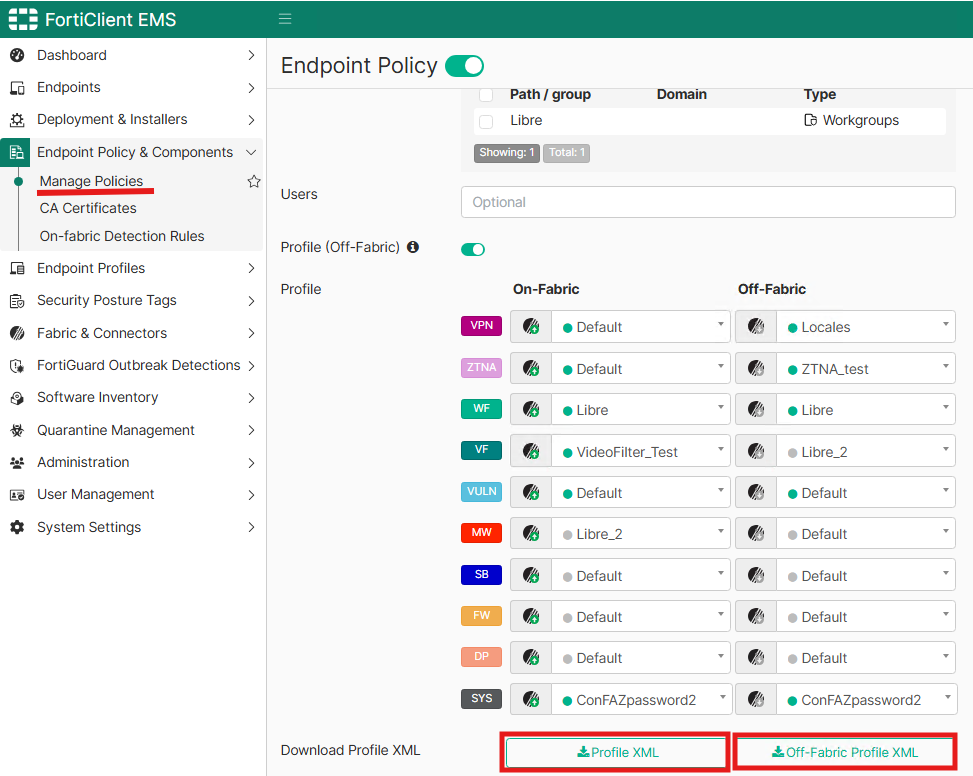
Task: Download the Profile XML
Action: 616,752
